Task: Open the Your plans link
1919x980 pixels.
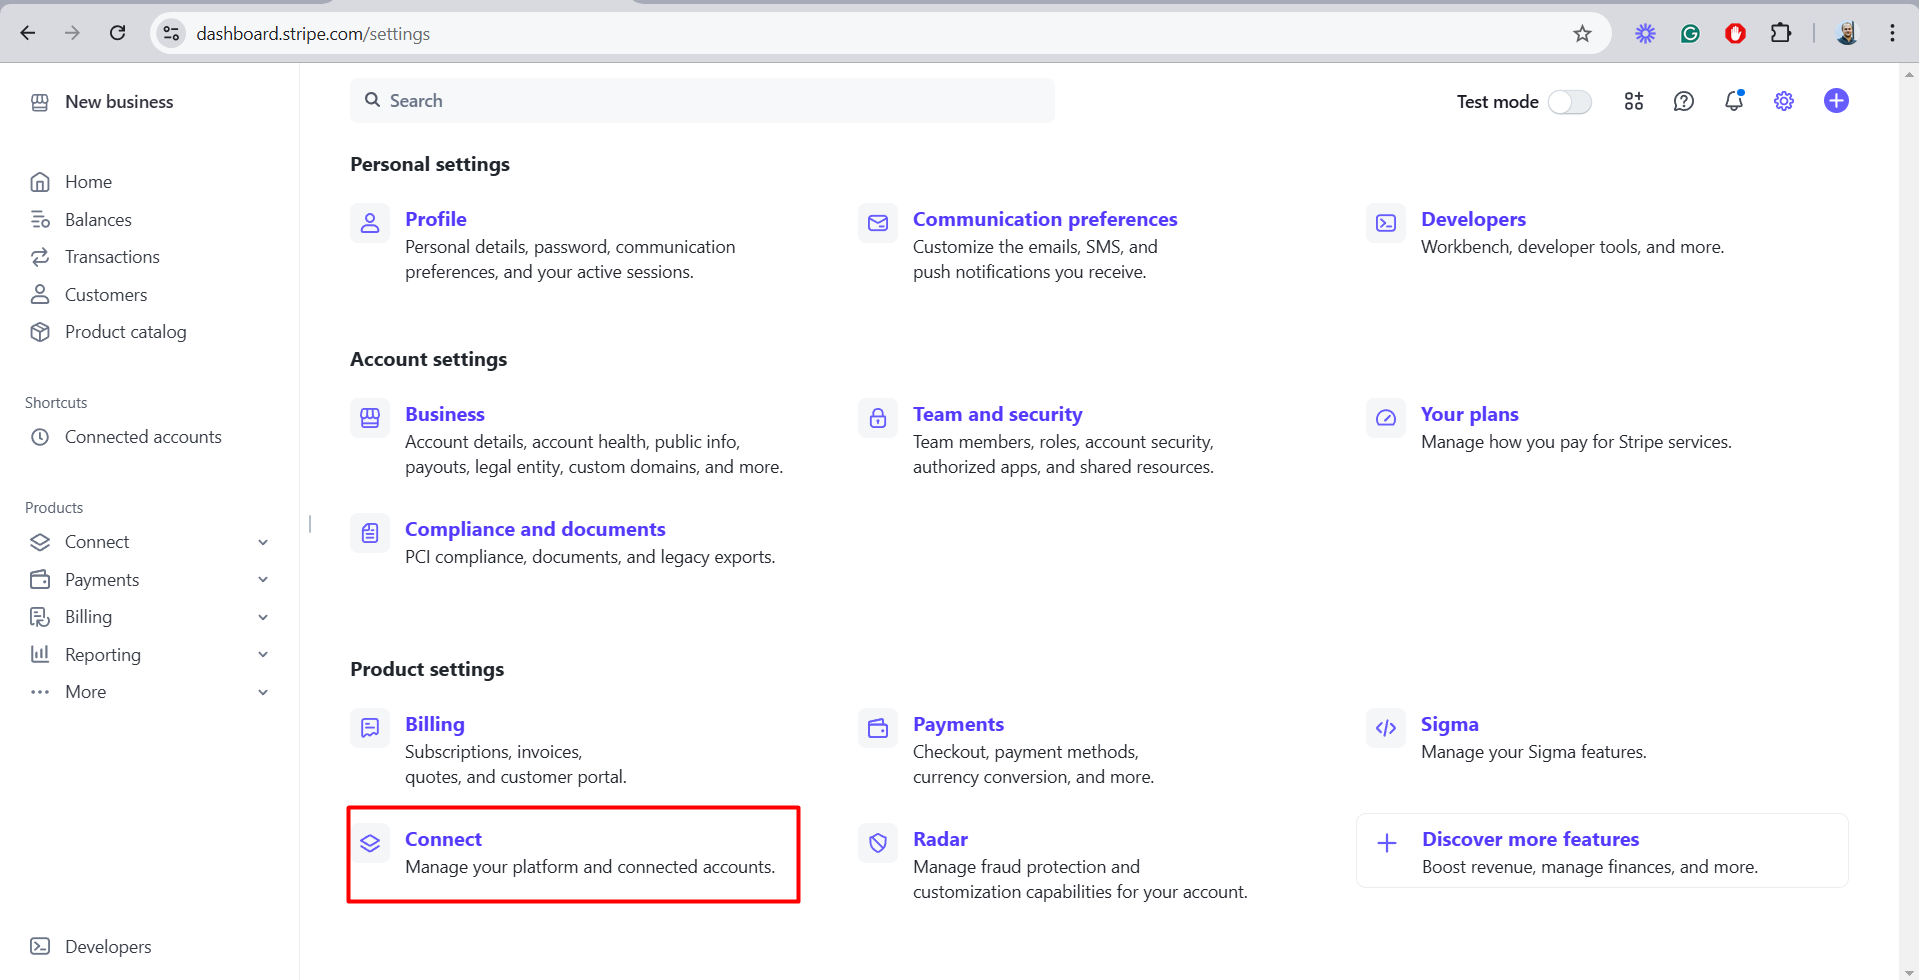Action: (1469, 414)
